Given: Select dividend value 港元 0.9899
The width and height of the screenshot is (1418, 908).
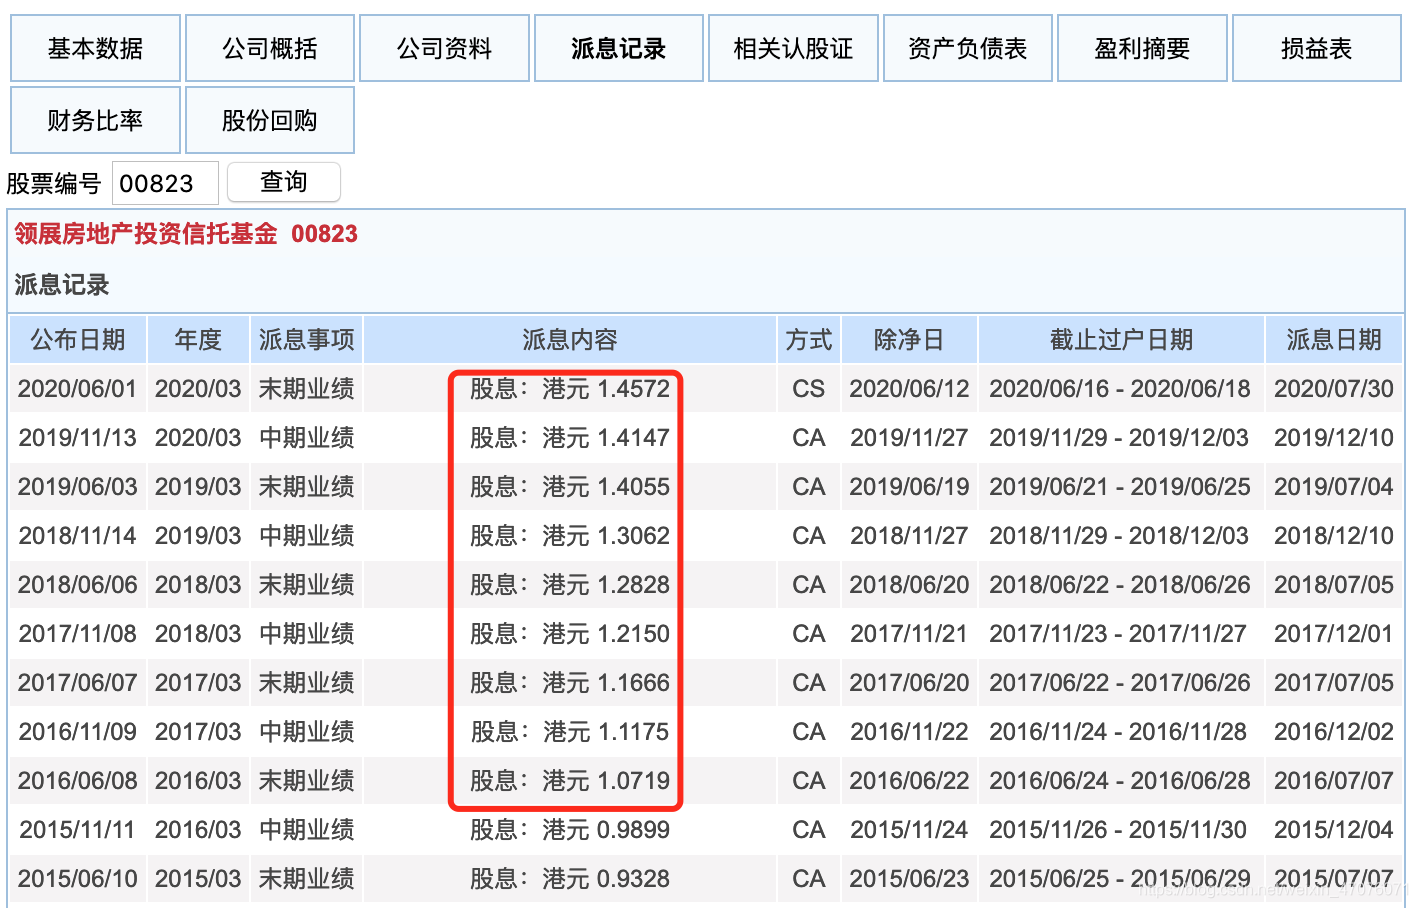Looking at the screenshot, I should click(x=606, y=830).
